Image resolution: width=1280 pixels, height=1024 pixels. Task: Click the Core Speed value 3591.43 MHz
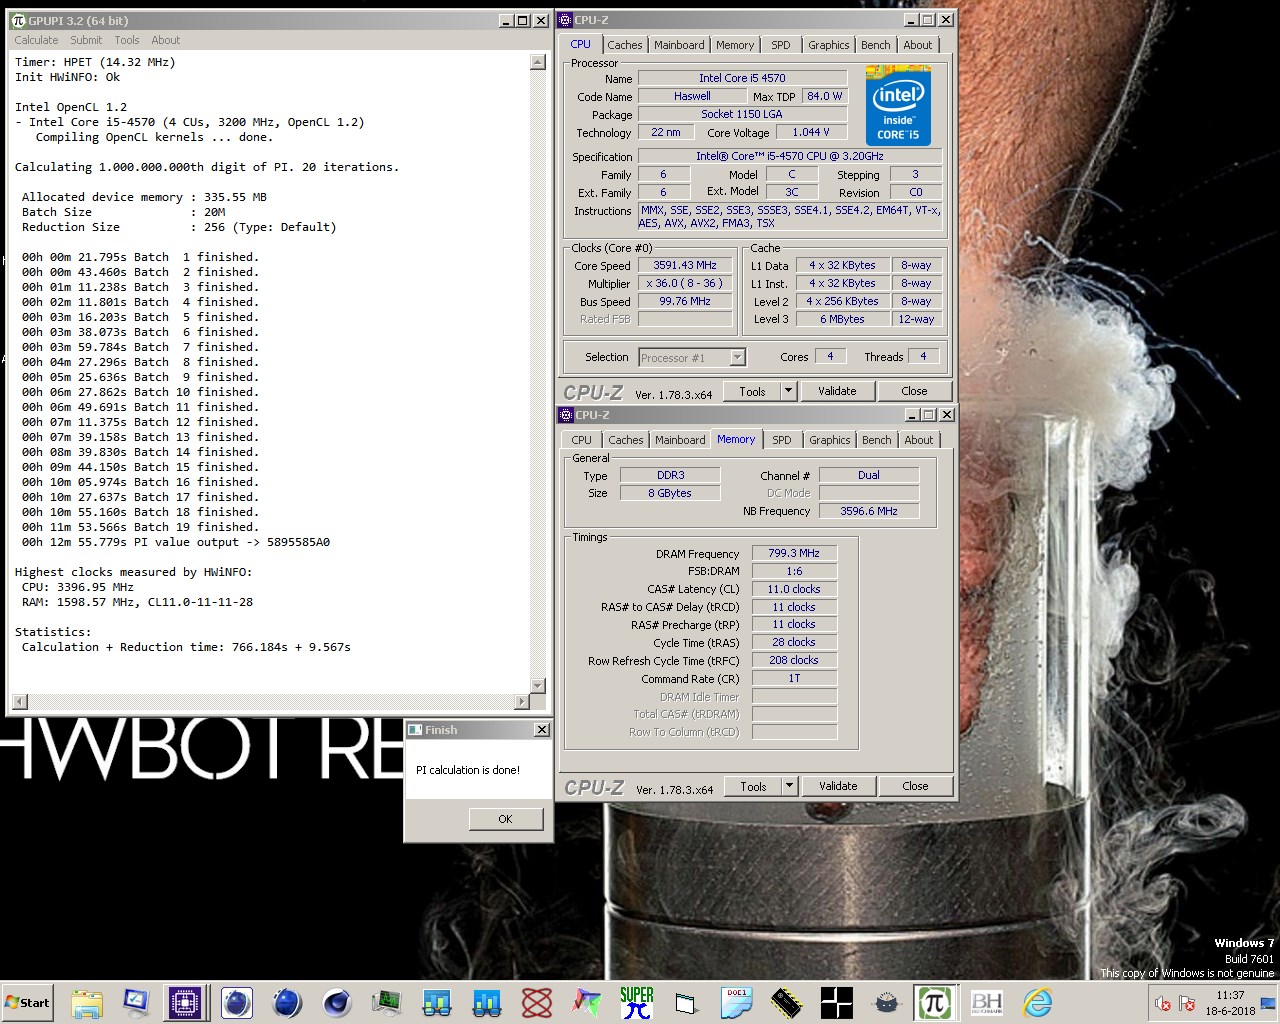coord(685,266)
